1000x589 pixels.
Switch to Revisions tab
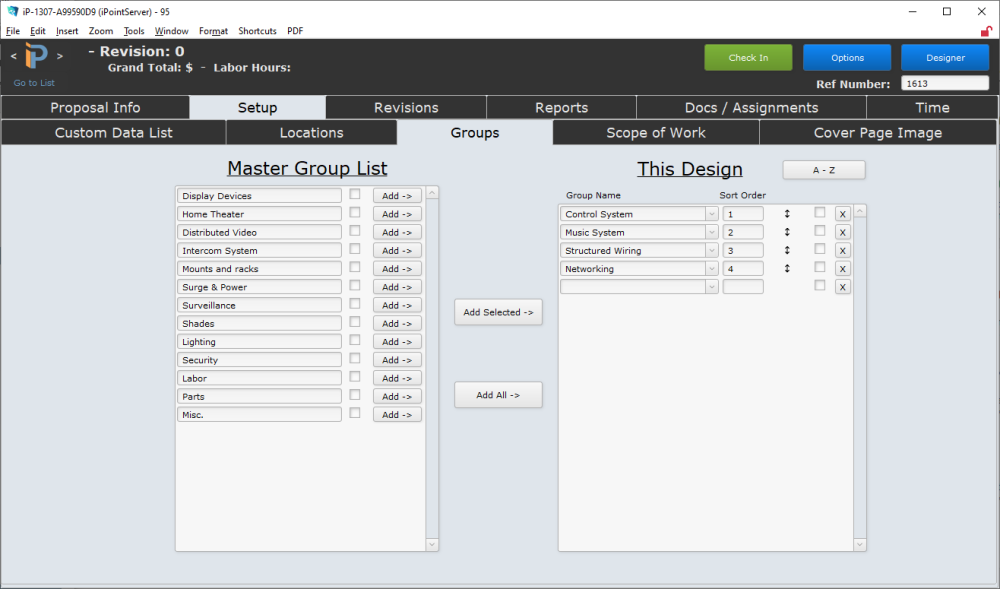406,108
